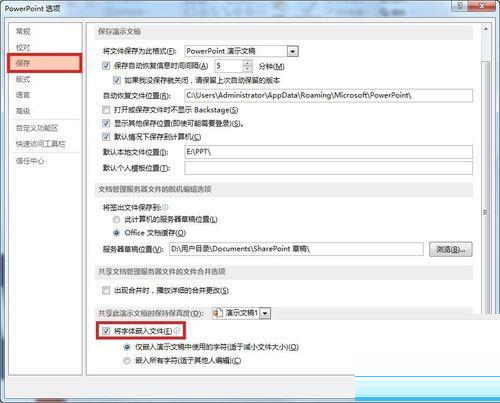Click the presentation file icon beside 演示文稿1
The image size is (500, 403).
pos(218,313)
